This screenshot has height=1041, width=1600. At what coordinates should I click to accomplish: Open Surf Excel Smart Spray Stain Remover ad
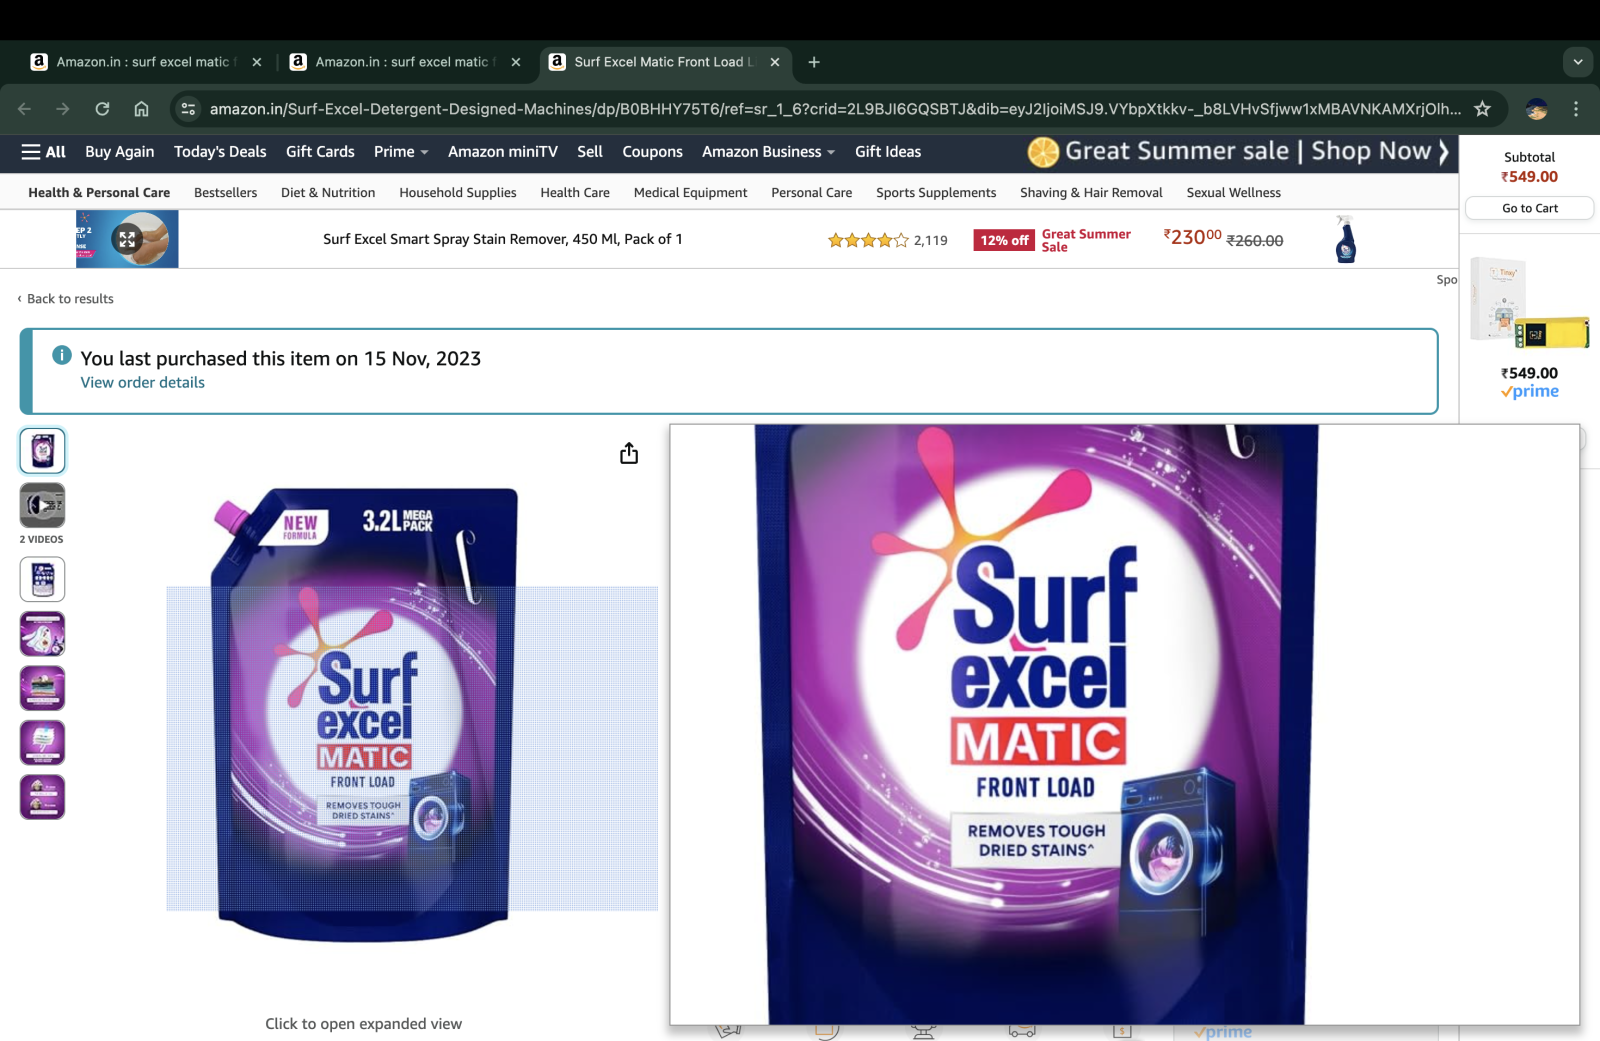[503, 239]
